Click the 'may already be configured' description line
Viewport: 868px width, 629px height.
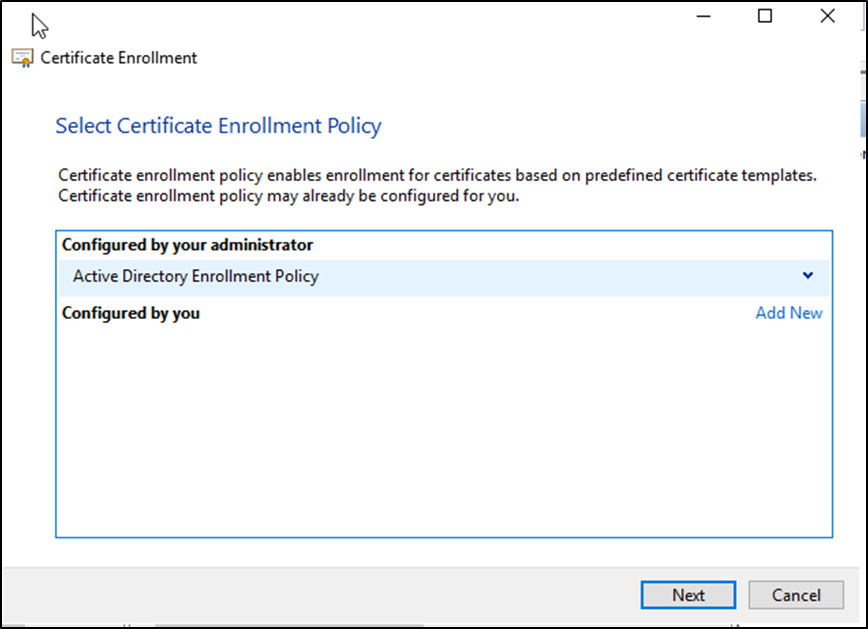(288, 195)
